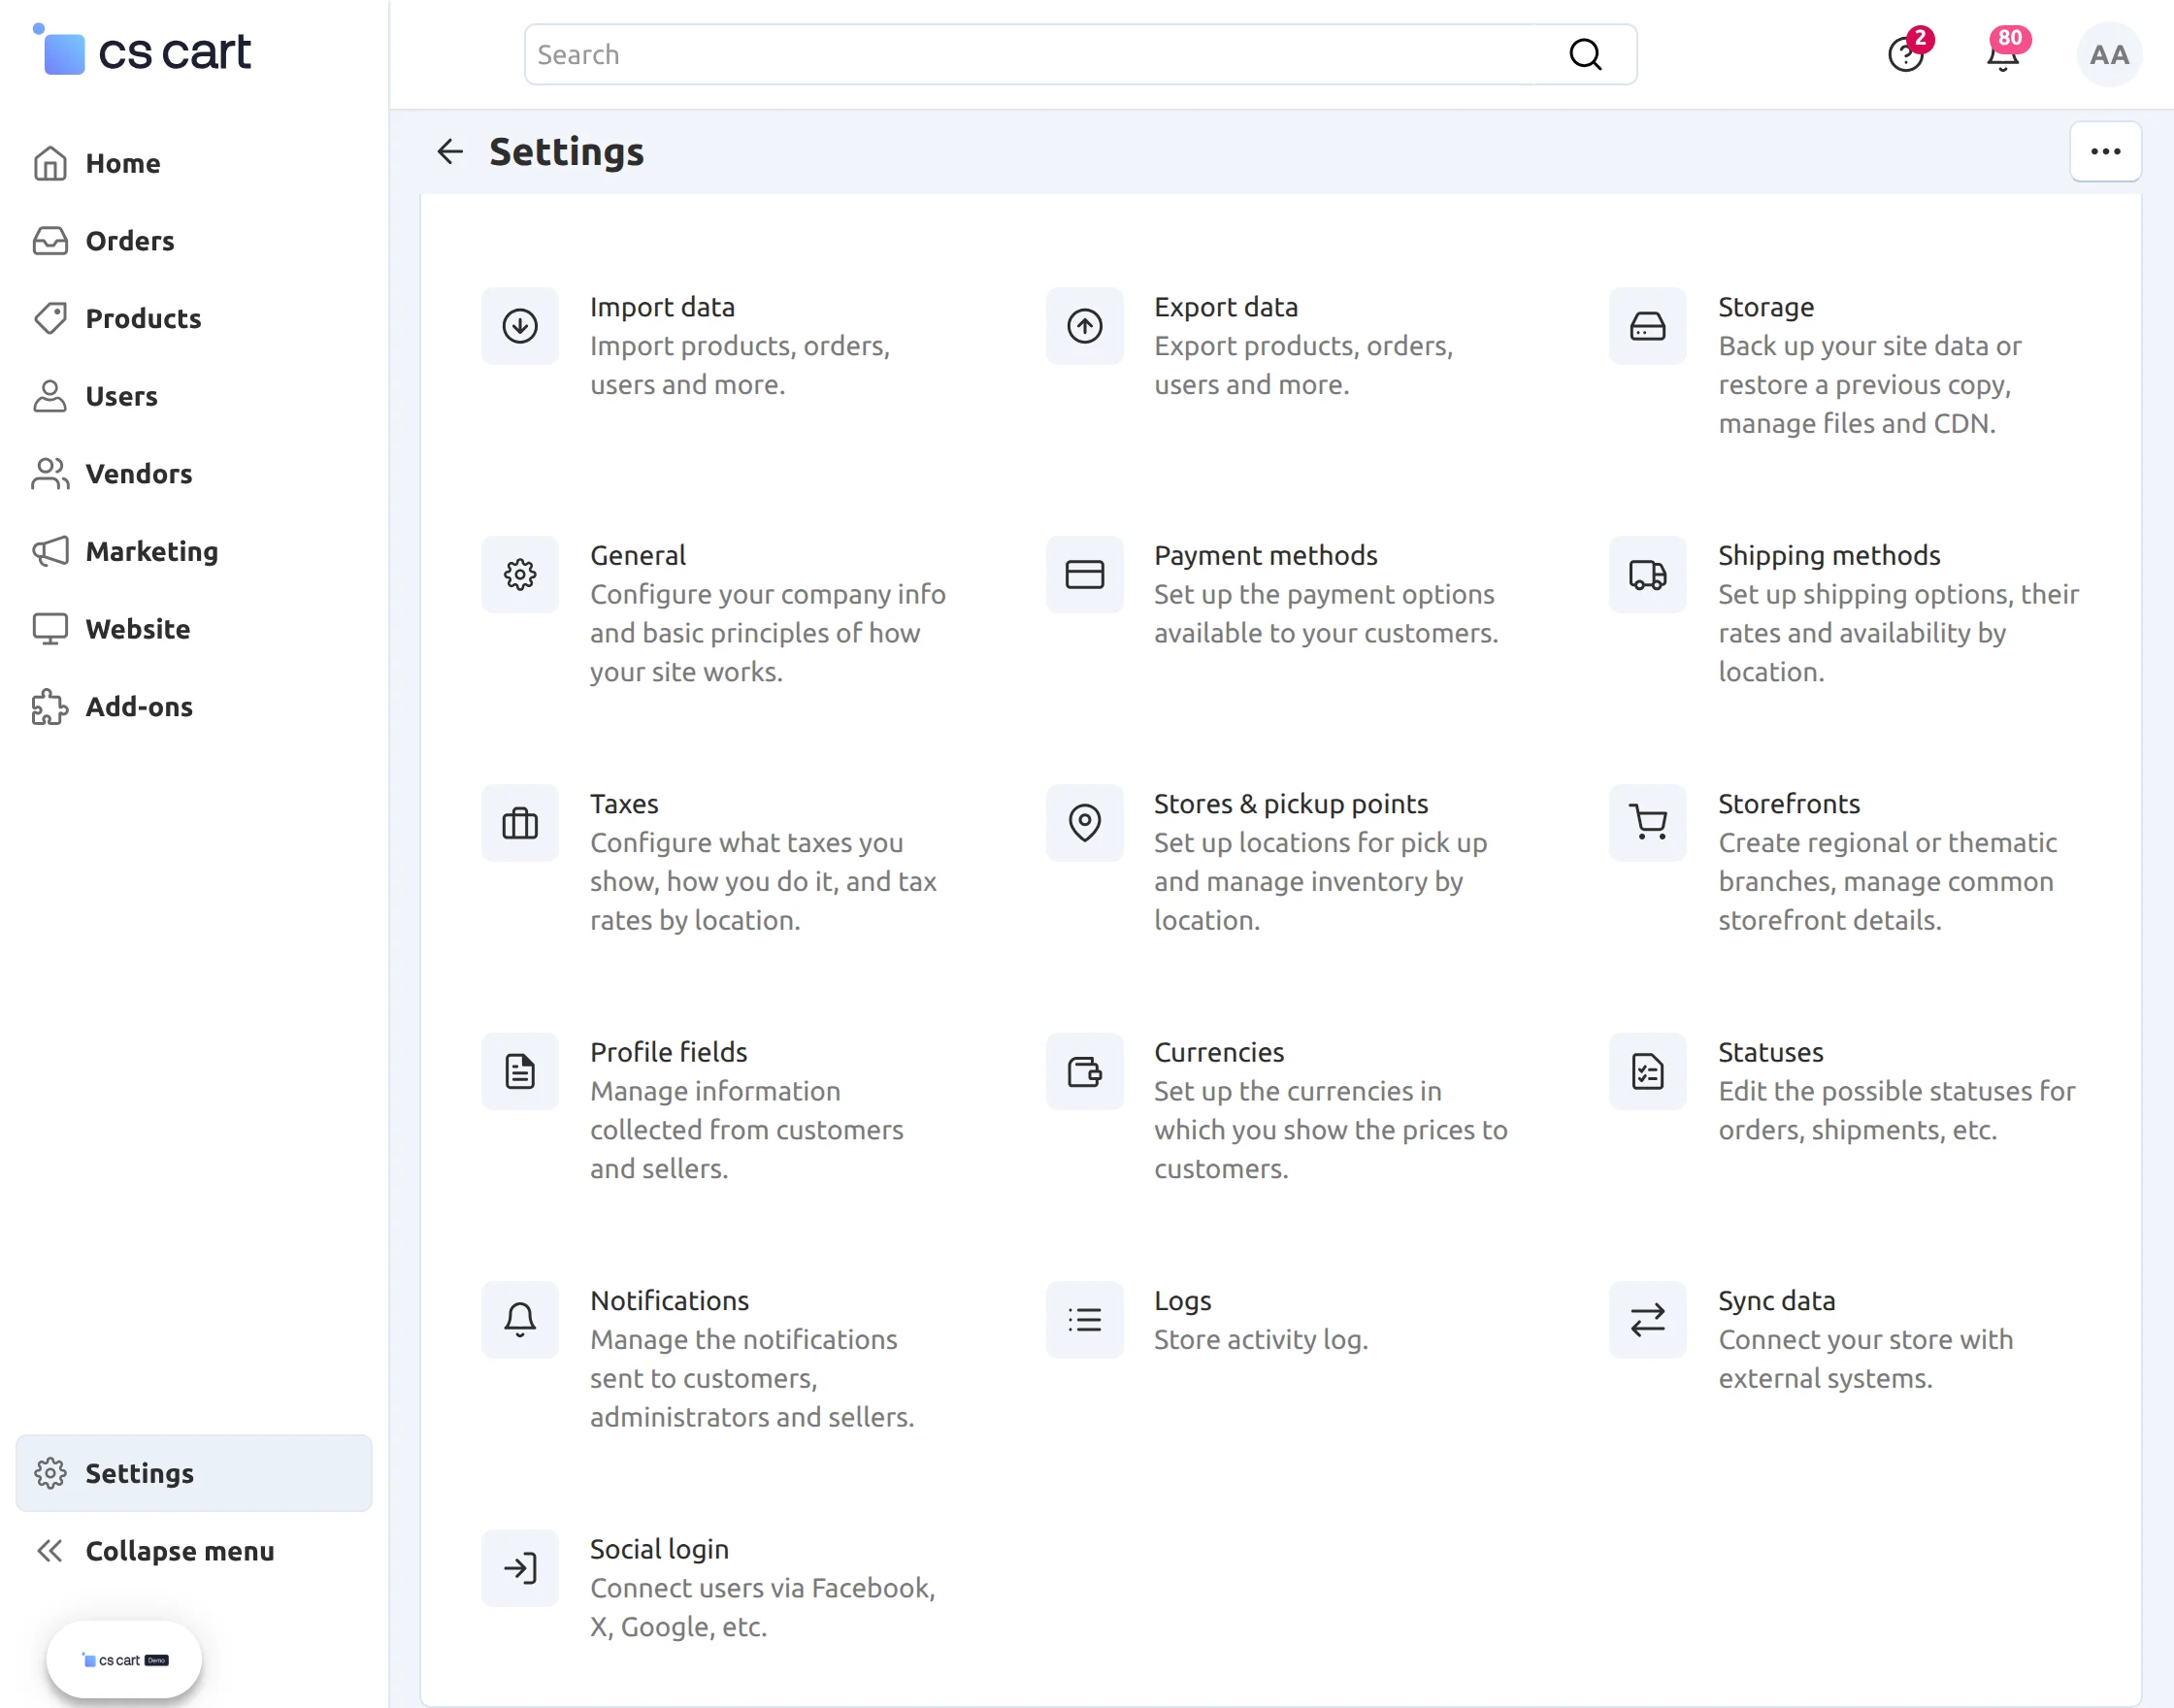Viewport: 2174px width, 1708px height.
Task: Open the Import data link
Action: point(662,307)
